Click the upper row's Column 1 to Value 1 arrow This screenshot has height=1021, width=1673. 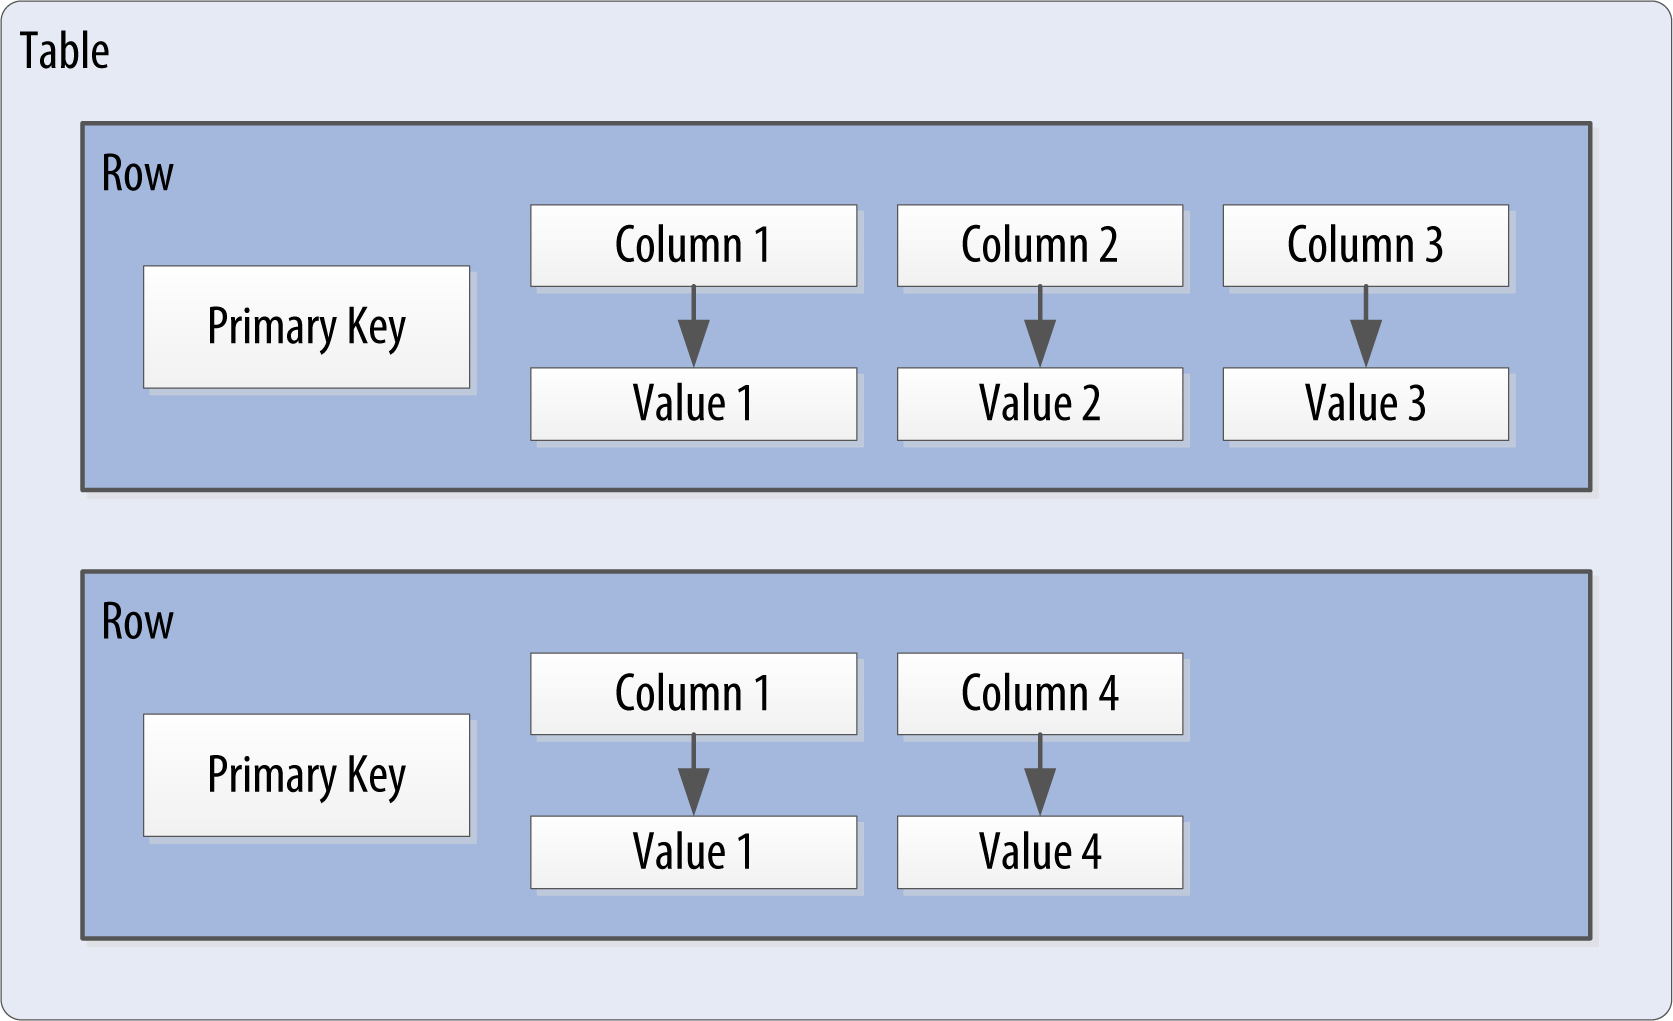click(694, 330)
